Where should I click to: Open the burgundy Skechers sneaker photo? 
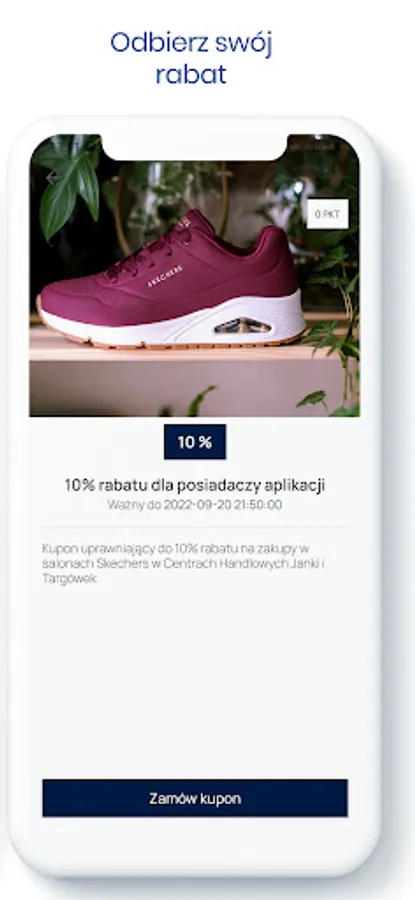(195, 276)
